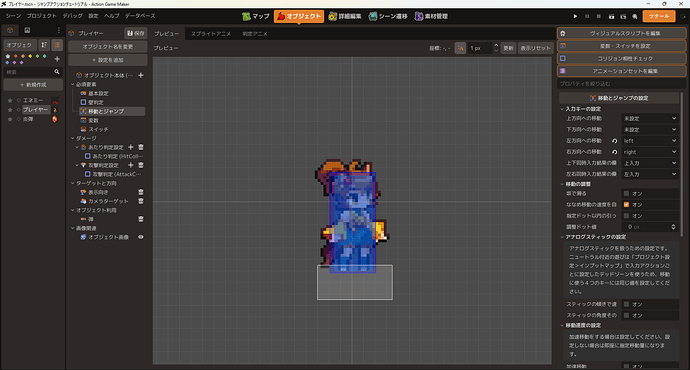Click trash icon next to 攻撃判定設定
The height and width of the screenshot is (370, 690).
141,165
